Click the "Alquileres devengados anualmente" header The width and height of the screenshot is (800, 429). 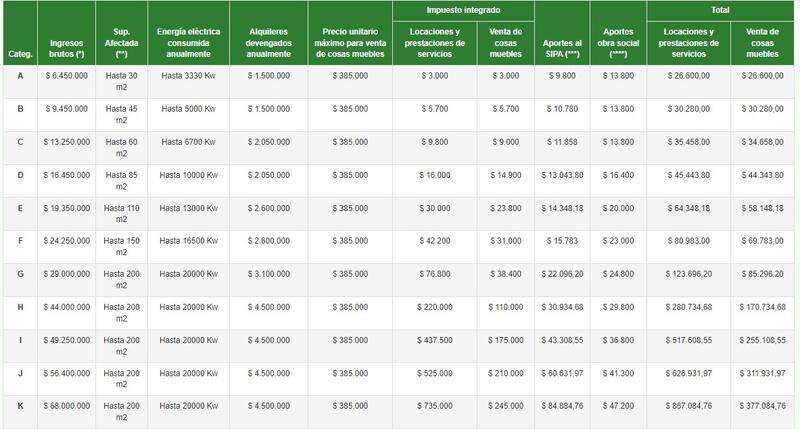coord(268,44)
